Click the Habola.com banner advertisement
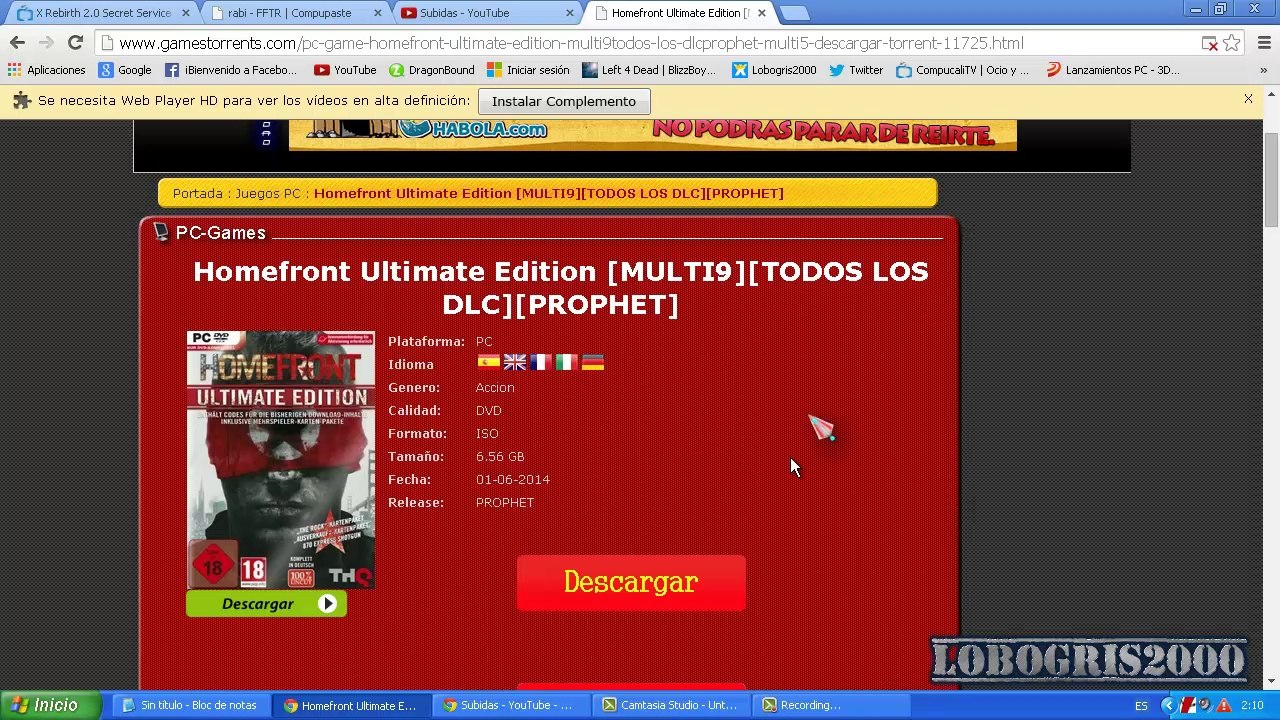This screenshot has width=1280, height=720. pyautogui.click(x=652, y=134)
